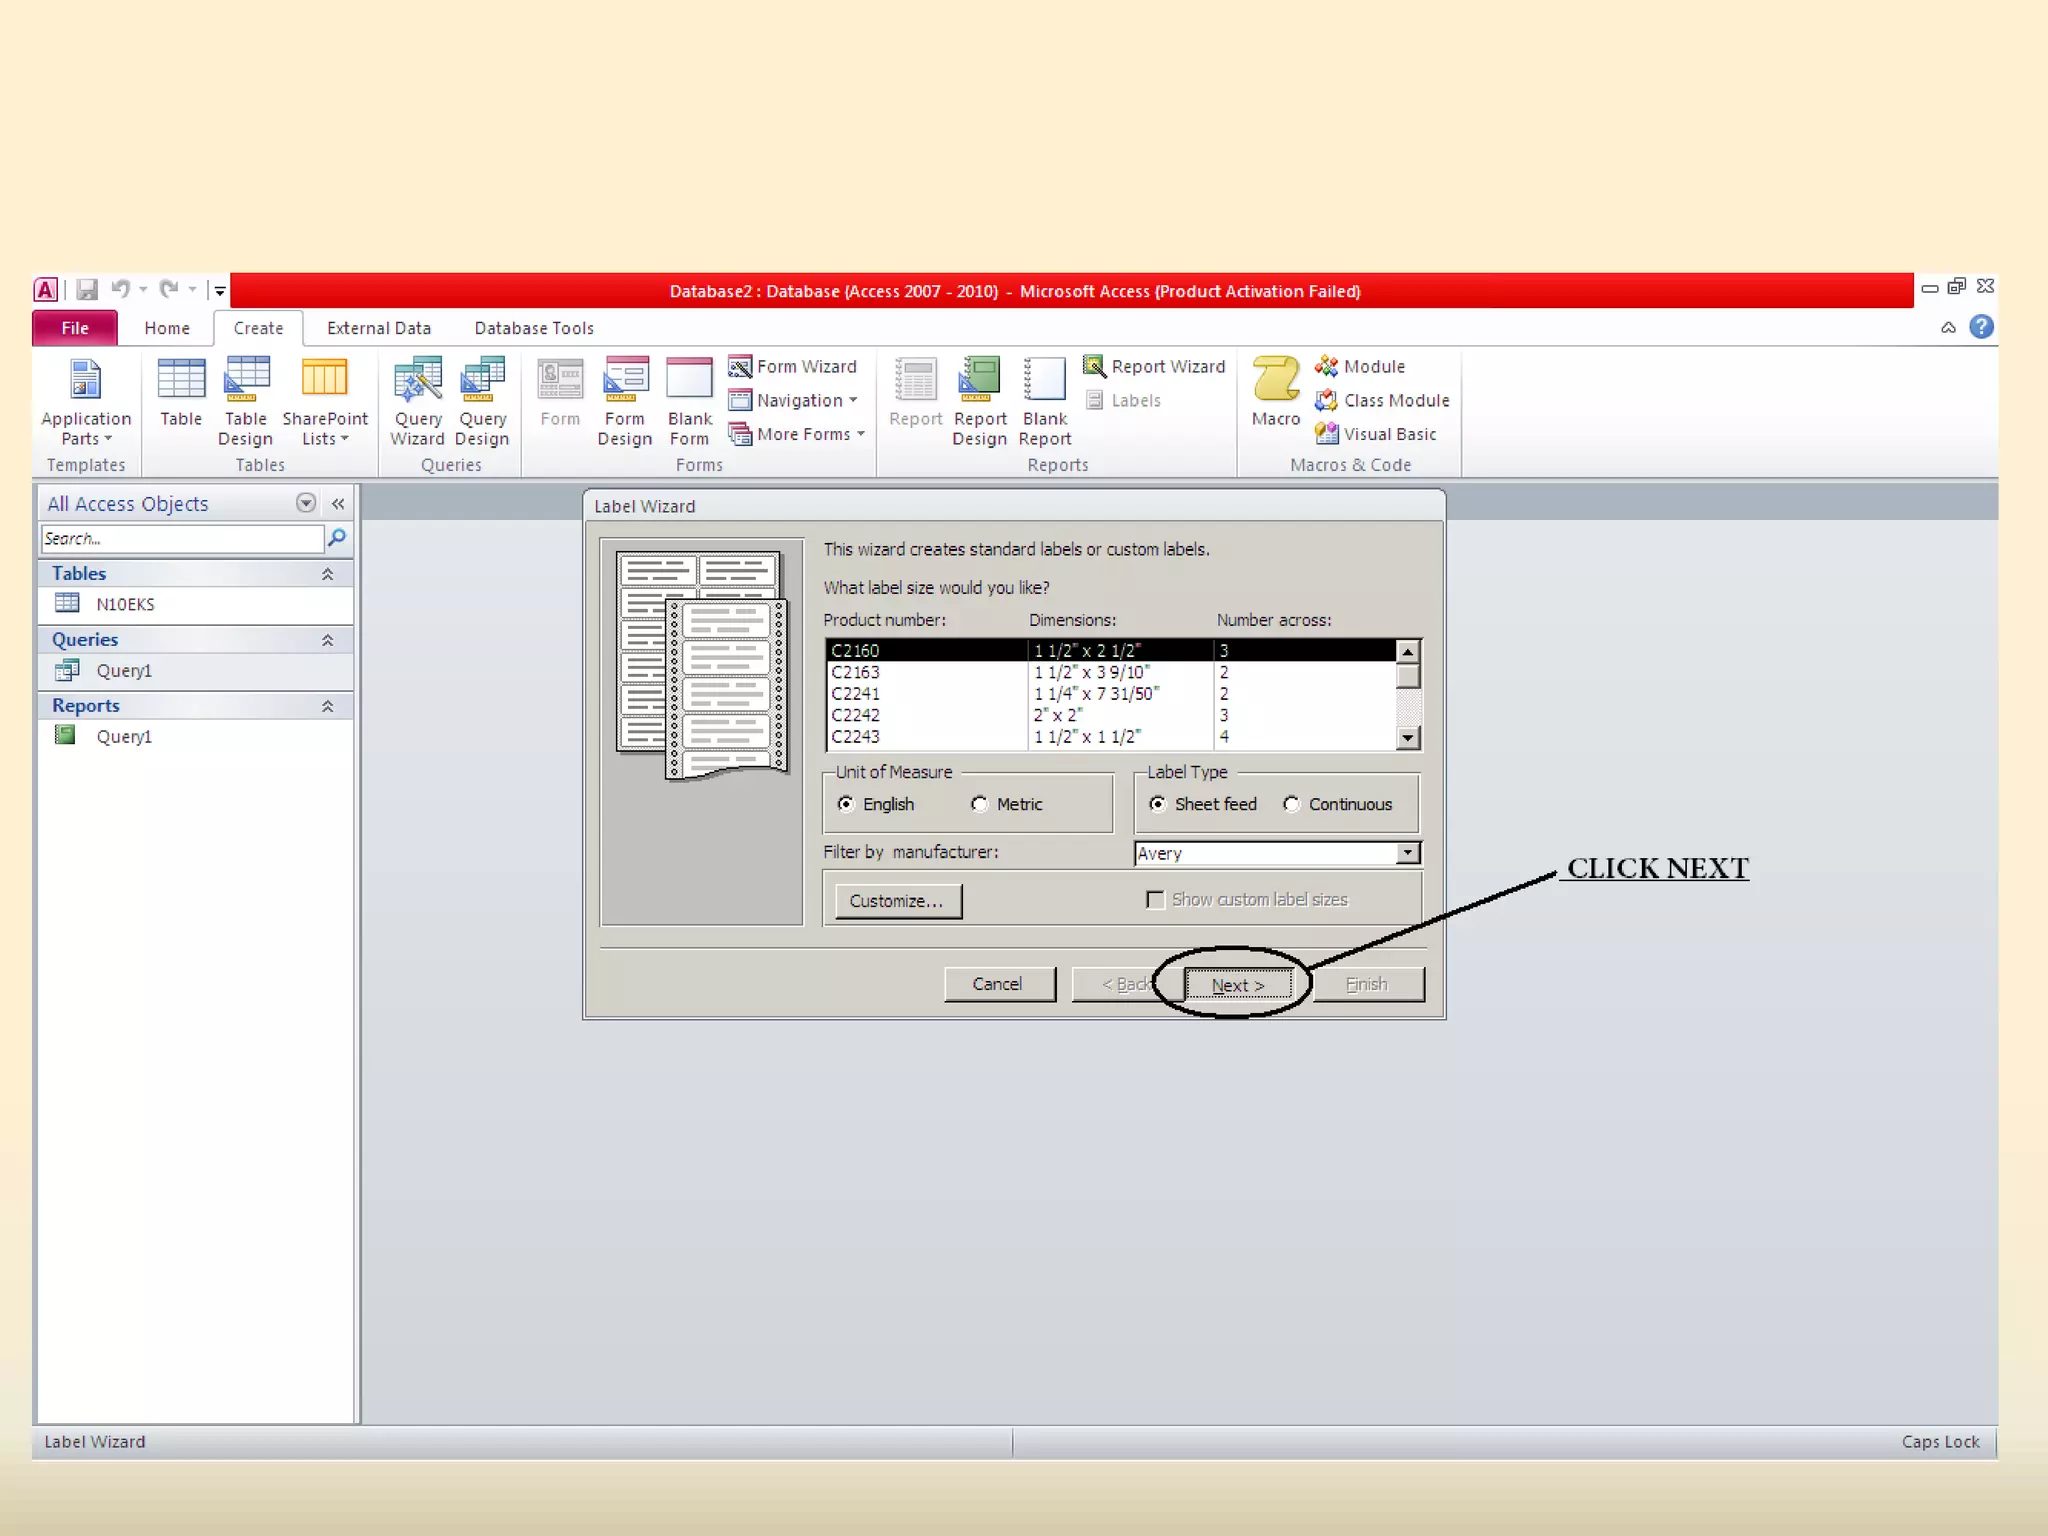Viewport: 2048px width, 1536px height.
Task: Click the Microsoft Access Help icon
Action: pyautogui.click(x=1980, y=327)
